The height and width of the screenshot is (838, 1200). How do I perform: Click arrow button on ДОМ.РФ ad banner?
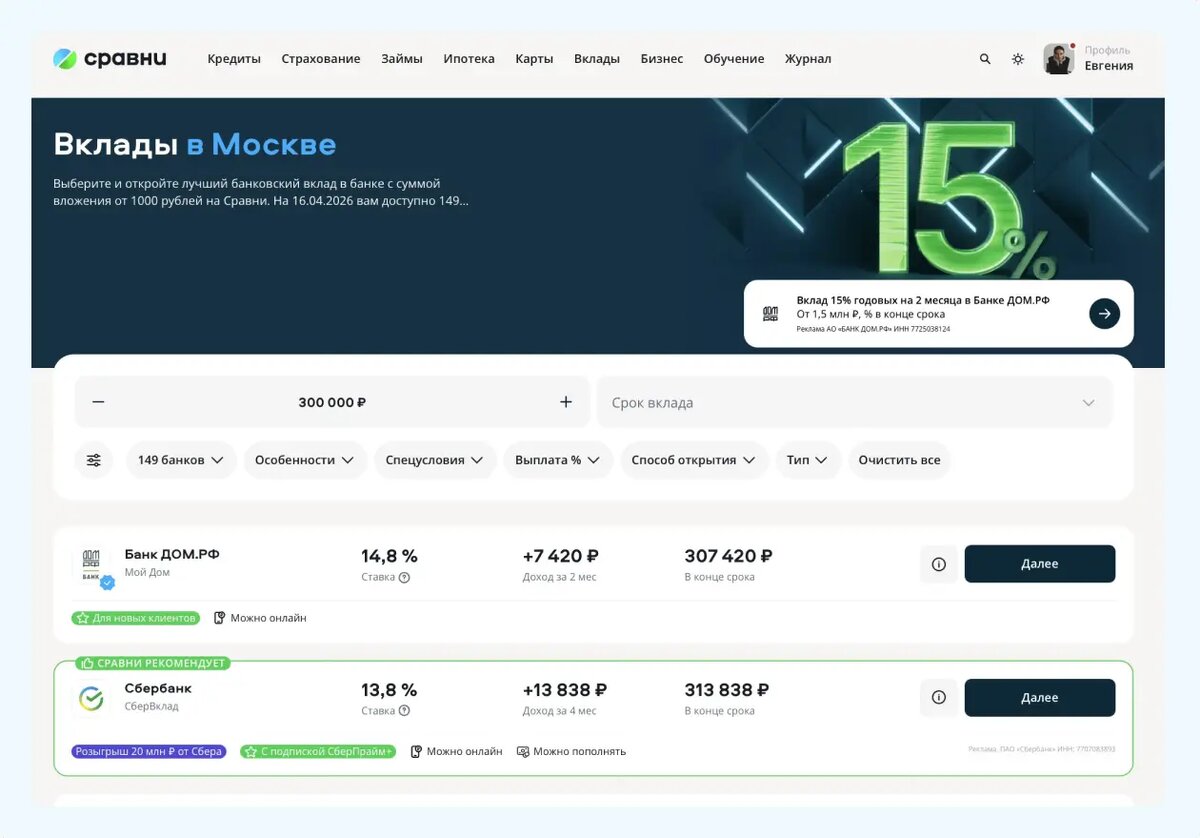[x=1104, y=314]
